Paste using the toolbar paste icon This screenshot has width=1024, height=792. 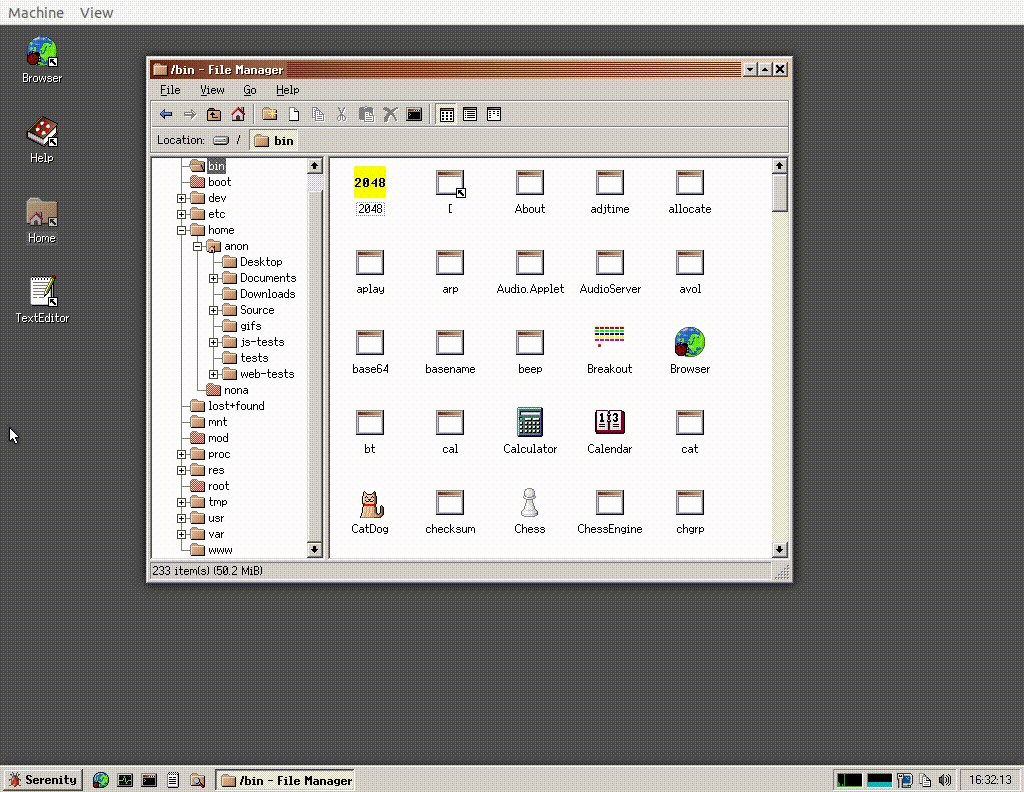click(x=367, y=114)
